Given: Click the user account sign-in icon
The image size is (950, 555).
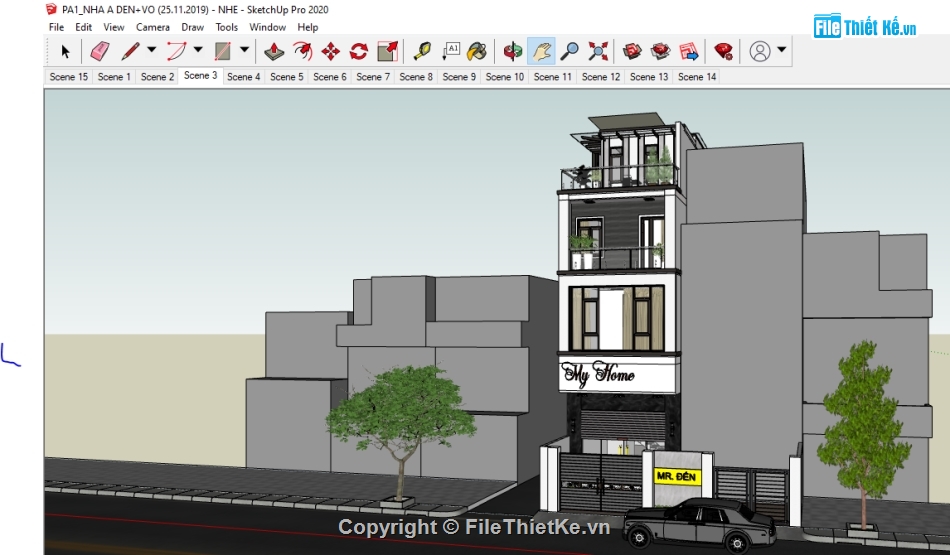Looking at the screenshot, I should tap(760, 52).
